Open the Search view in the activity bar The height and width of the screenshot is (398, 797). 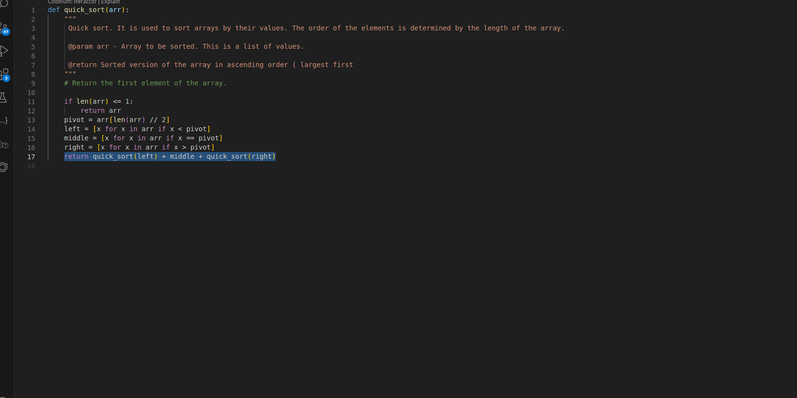click(x=4, y=4)
